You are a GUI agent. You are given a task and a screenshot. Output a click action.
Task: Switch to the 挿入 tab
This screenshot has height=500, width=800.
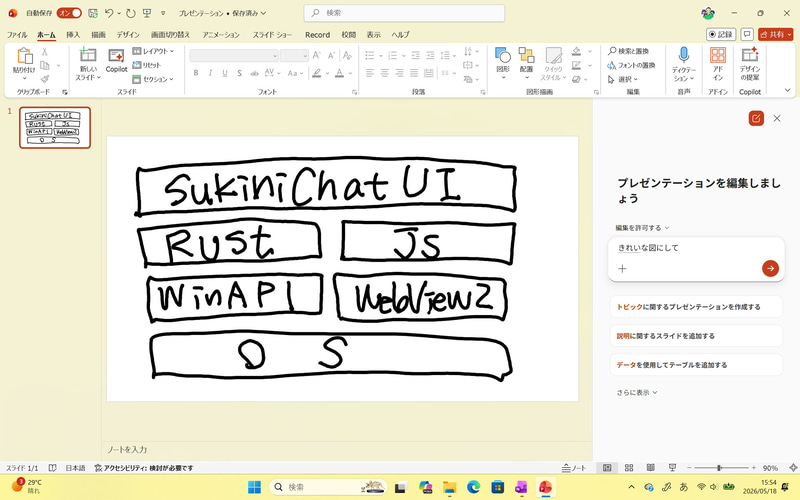(73, 35)
